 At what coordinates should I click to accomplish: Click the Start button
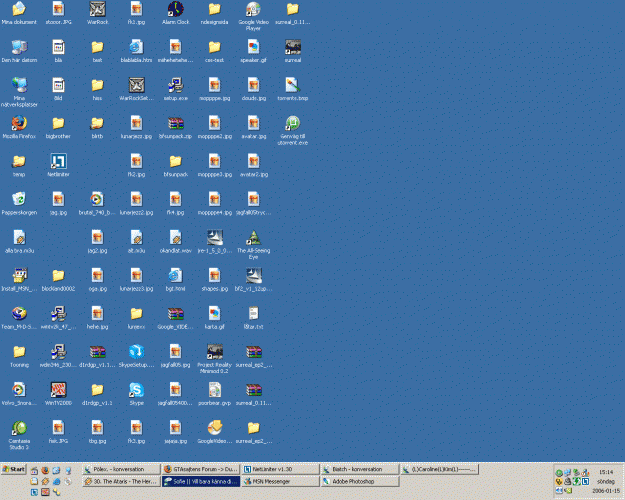point(14,469)
